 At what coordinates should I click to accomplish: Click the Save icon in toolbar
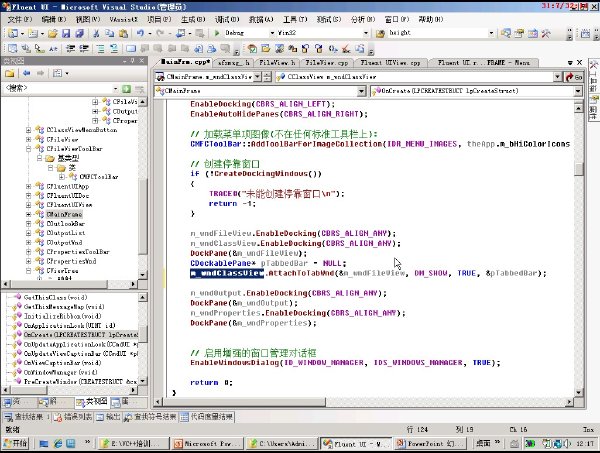pyautogui.click(x=66, y=33)
